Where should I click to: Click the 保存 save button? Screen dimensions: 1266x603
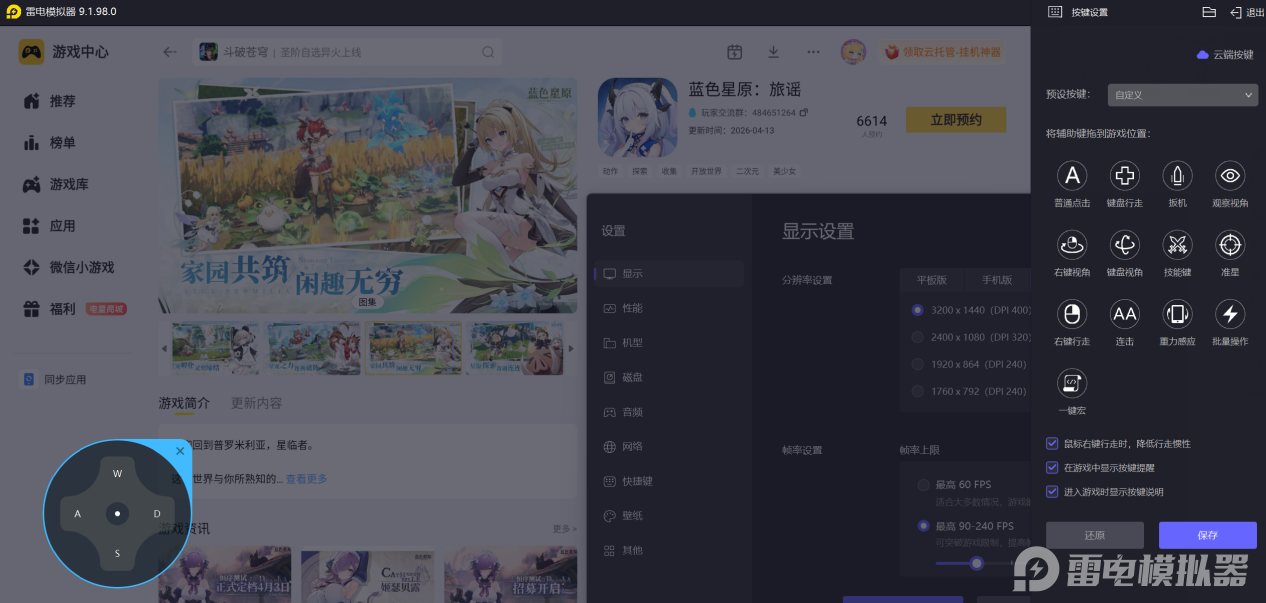click(1207, 535)
